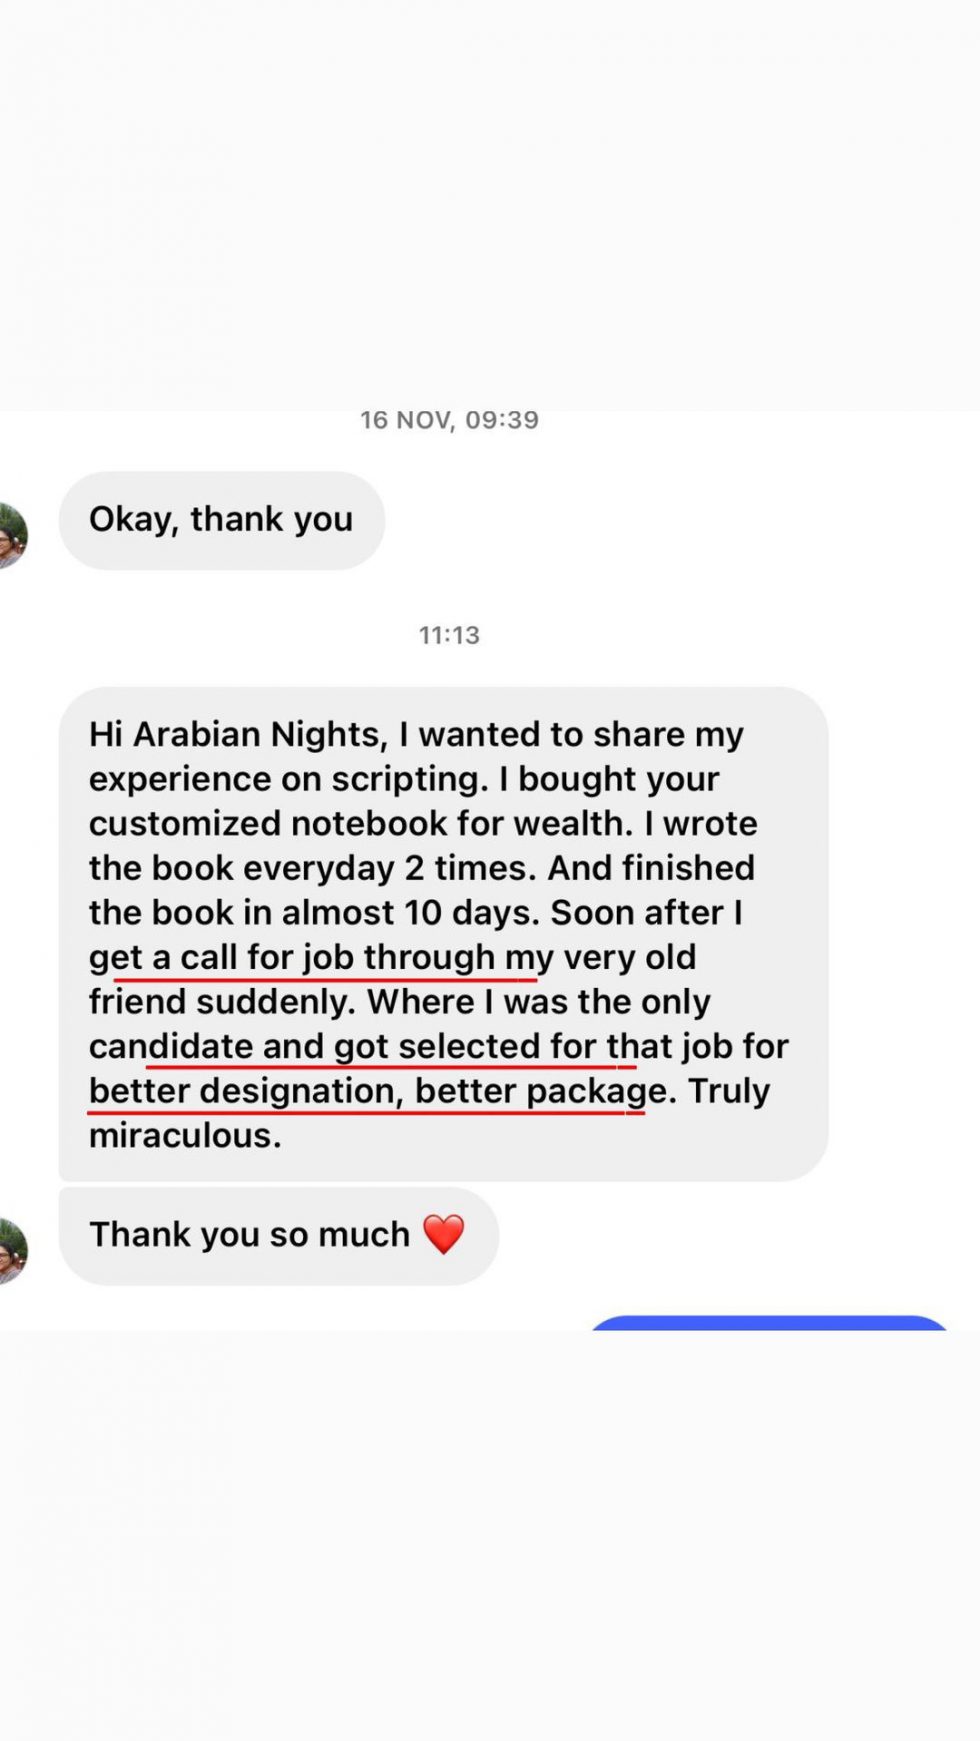
Task: Click the sender avatar beside "Okay, thank you"
Action: click(10, 536)
